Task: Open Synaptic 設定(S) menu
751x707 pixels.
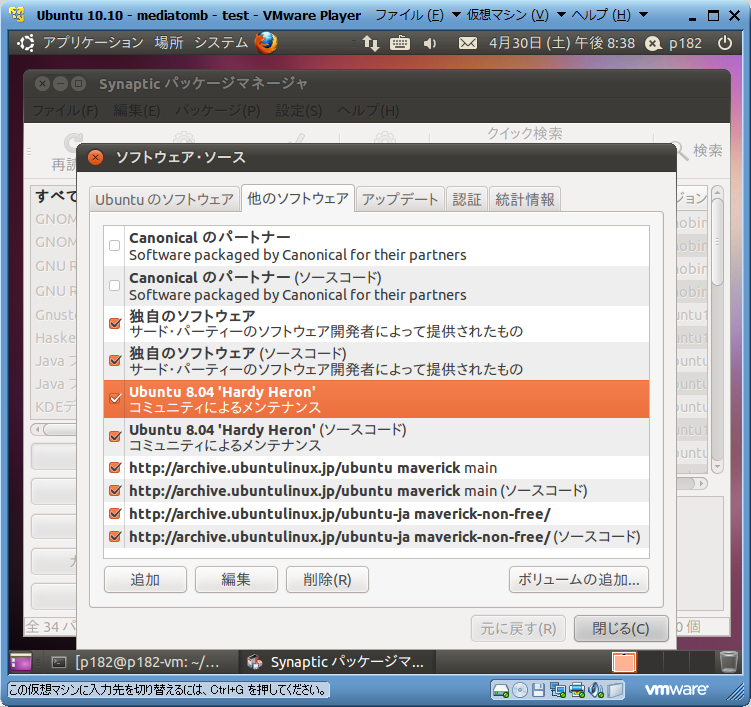Action: click(299, 111)
